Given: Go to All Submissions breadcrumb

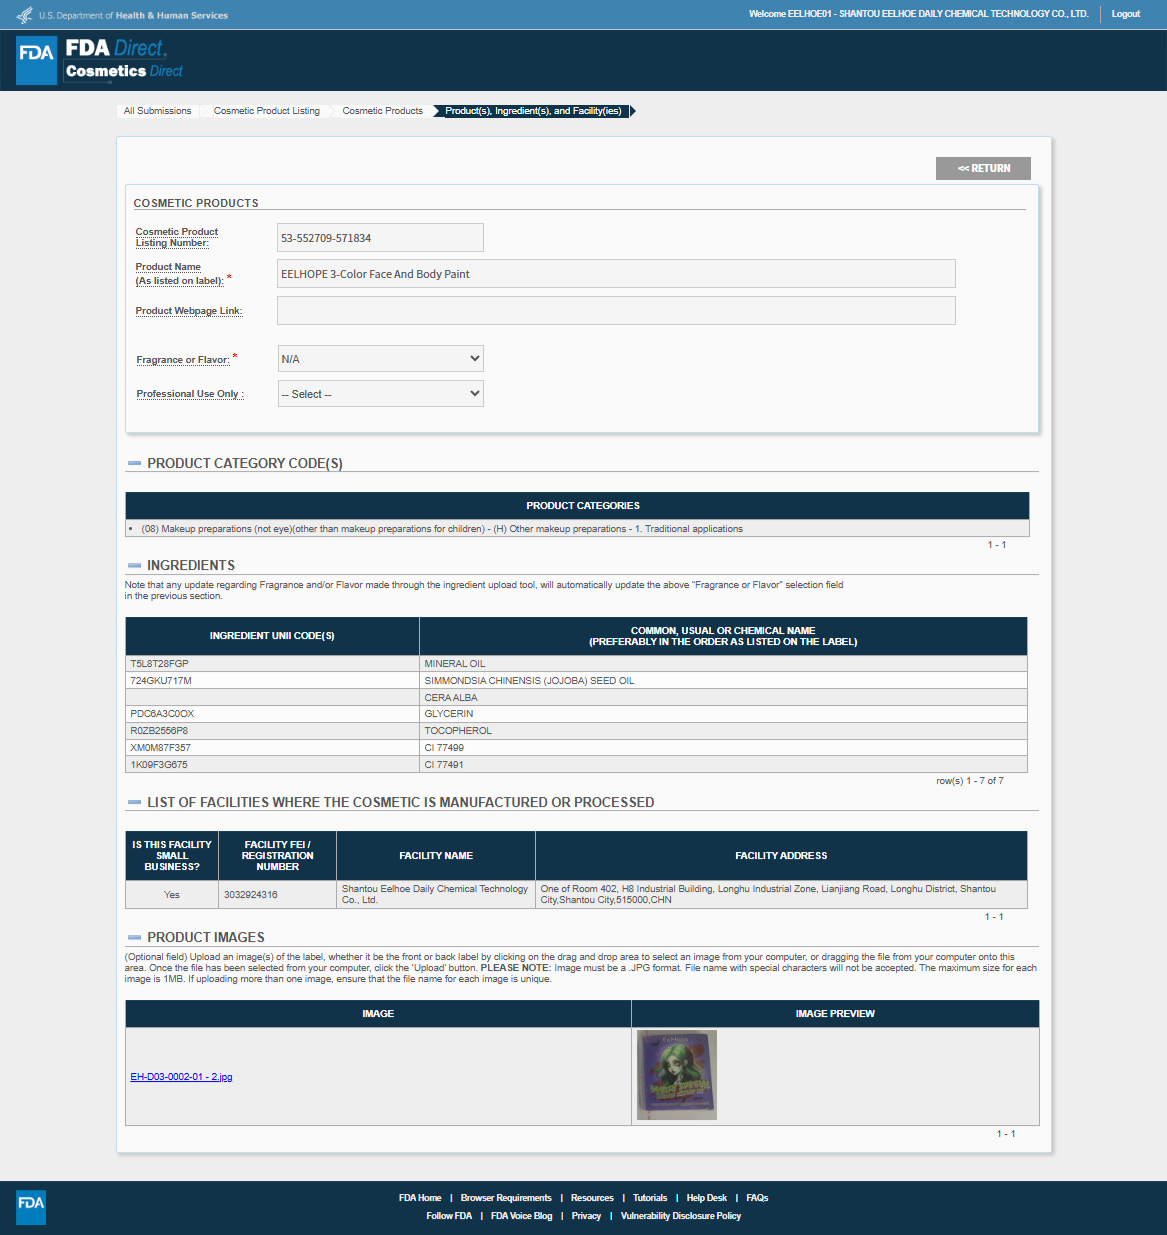Looking at the screenshot, I should 157,111.
